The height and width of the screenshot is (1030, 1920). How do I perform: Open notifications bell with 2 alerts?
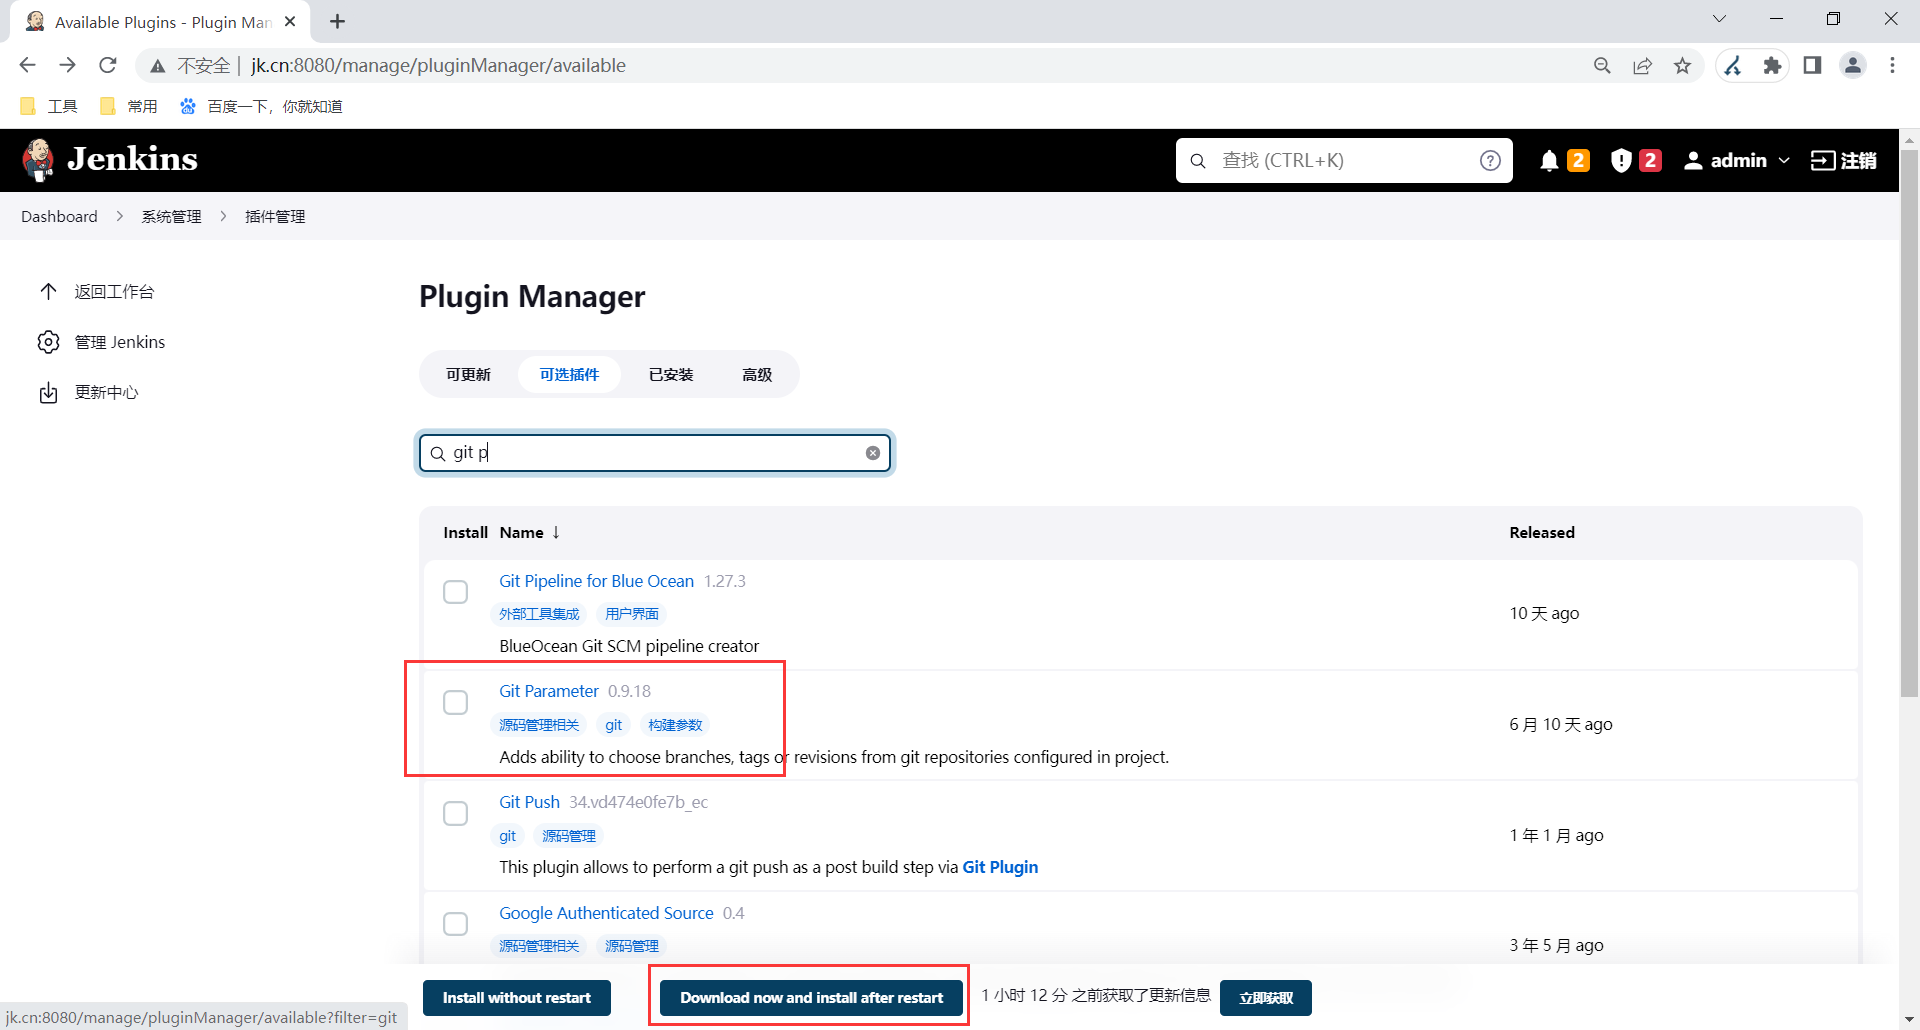(x=1564, y=160)
